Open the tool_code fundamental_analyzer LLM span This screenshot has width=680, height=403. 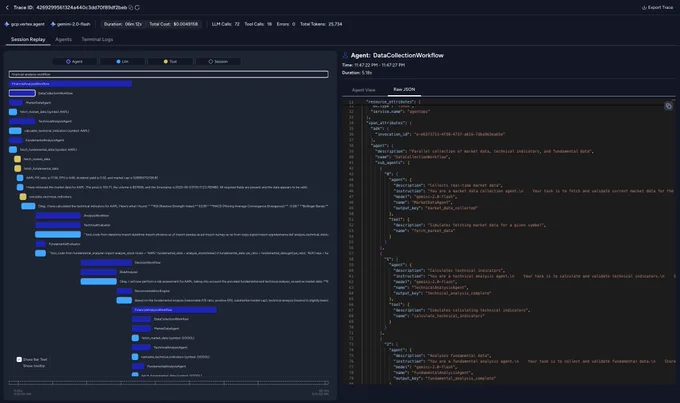coord(41,253)
